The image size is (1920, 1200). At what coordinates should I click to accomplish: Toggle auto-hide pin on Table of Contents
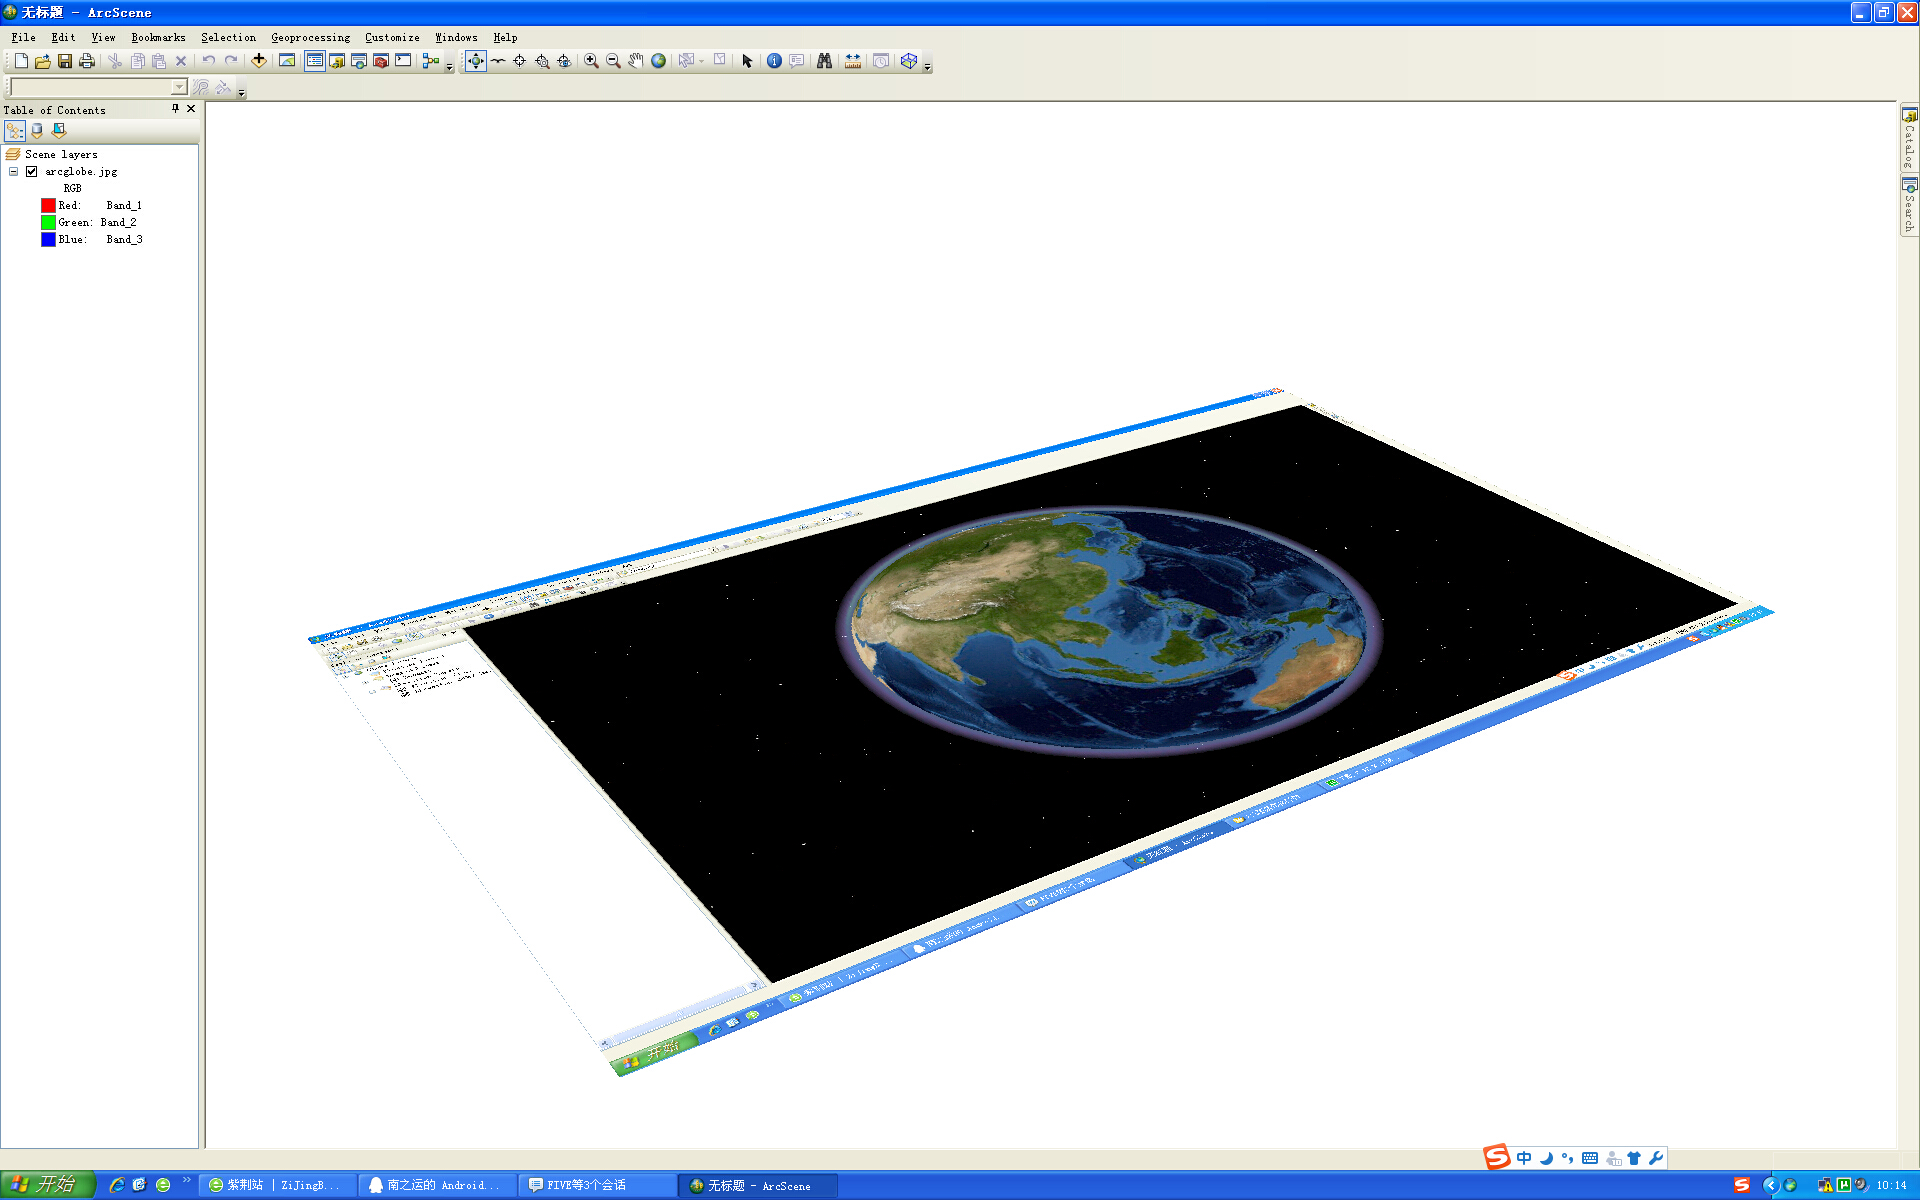click(x=175, y=109)
